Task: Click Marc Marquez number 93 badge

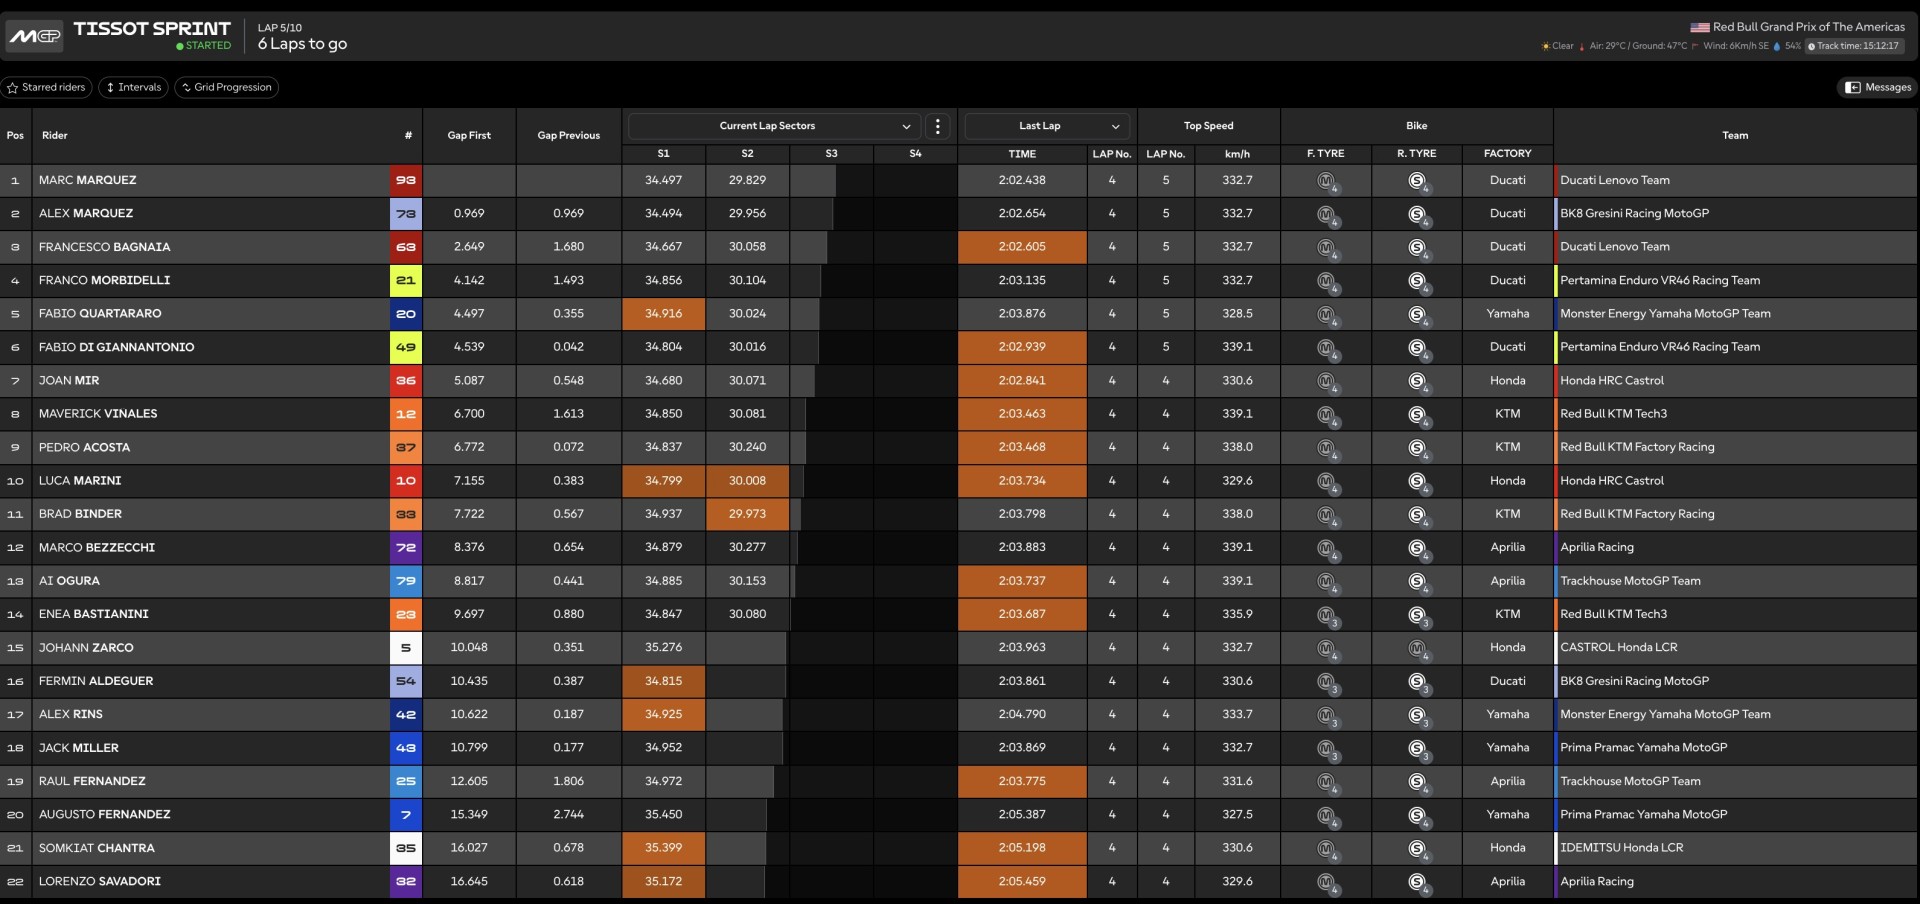Action: pos(405,180)
